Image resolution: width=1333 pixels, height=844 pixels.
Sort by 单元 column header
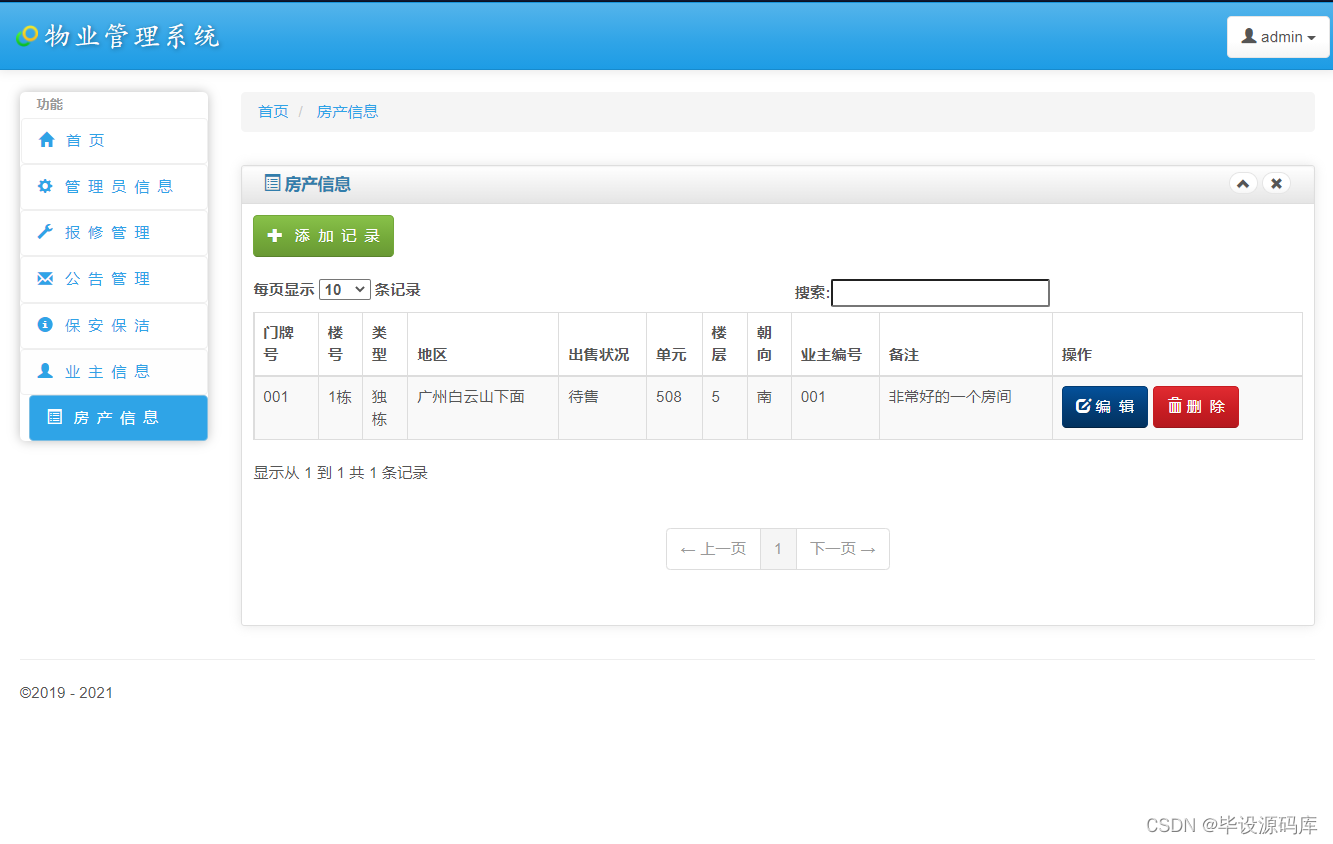pyautogui.click(x=675, y=344)
